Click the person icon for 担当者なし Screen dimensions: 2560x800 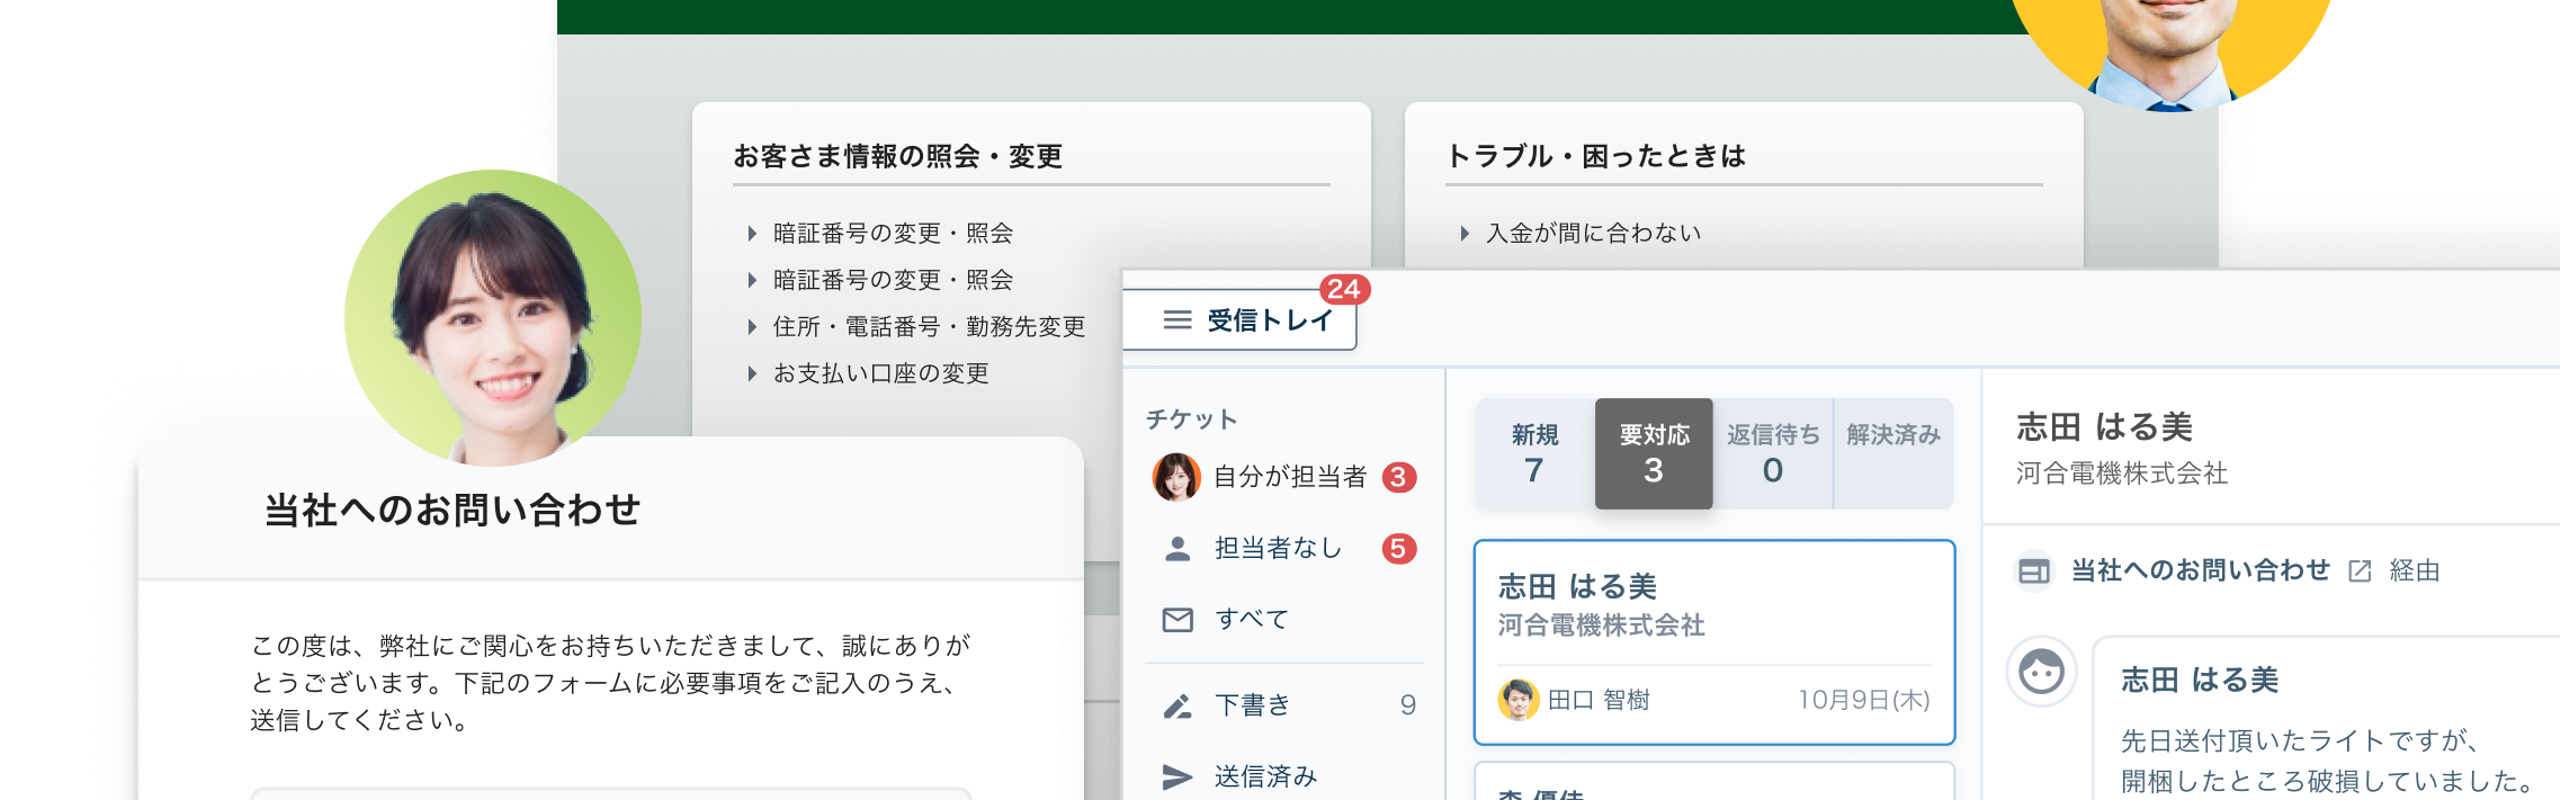pos(1177,548)
